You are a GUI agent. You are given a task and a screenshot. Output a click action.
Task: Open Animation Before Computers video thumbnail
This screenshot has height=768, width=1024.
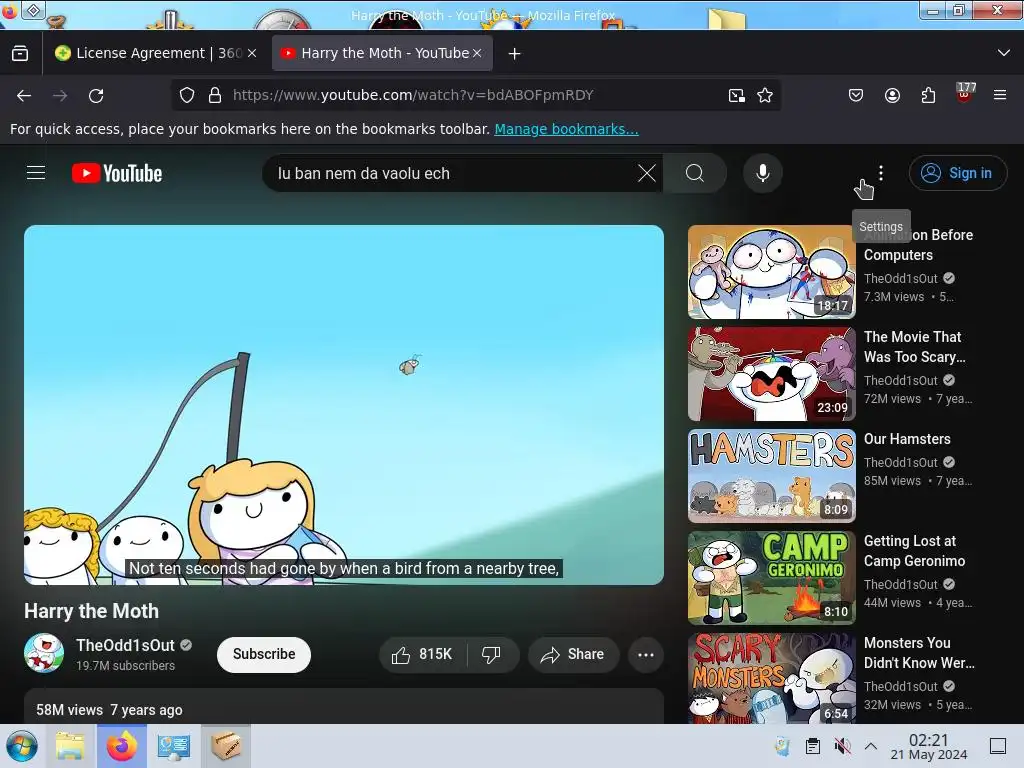pyautogui.click(x=771, y=272)
